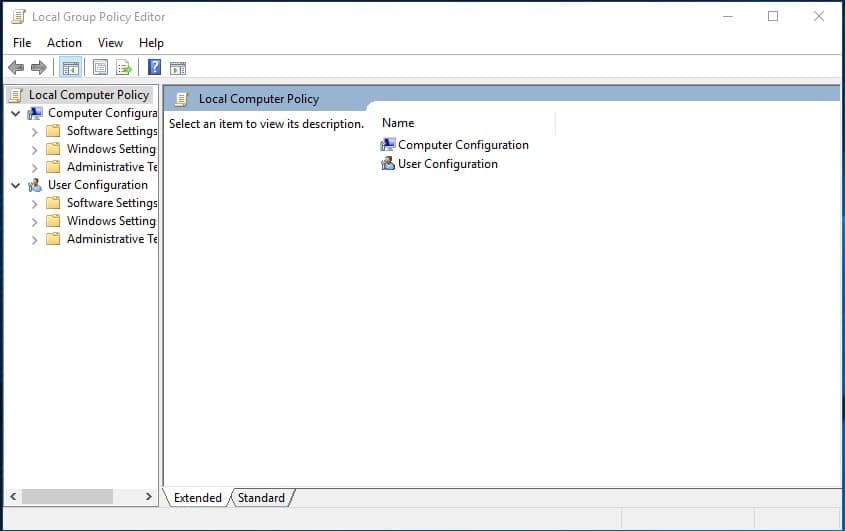Select Software Settings label under Computer Configuration
Screen dimensions: 845x531
point(112,131)
